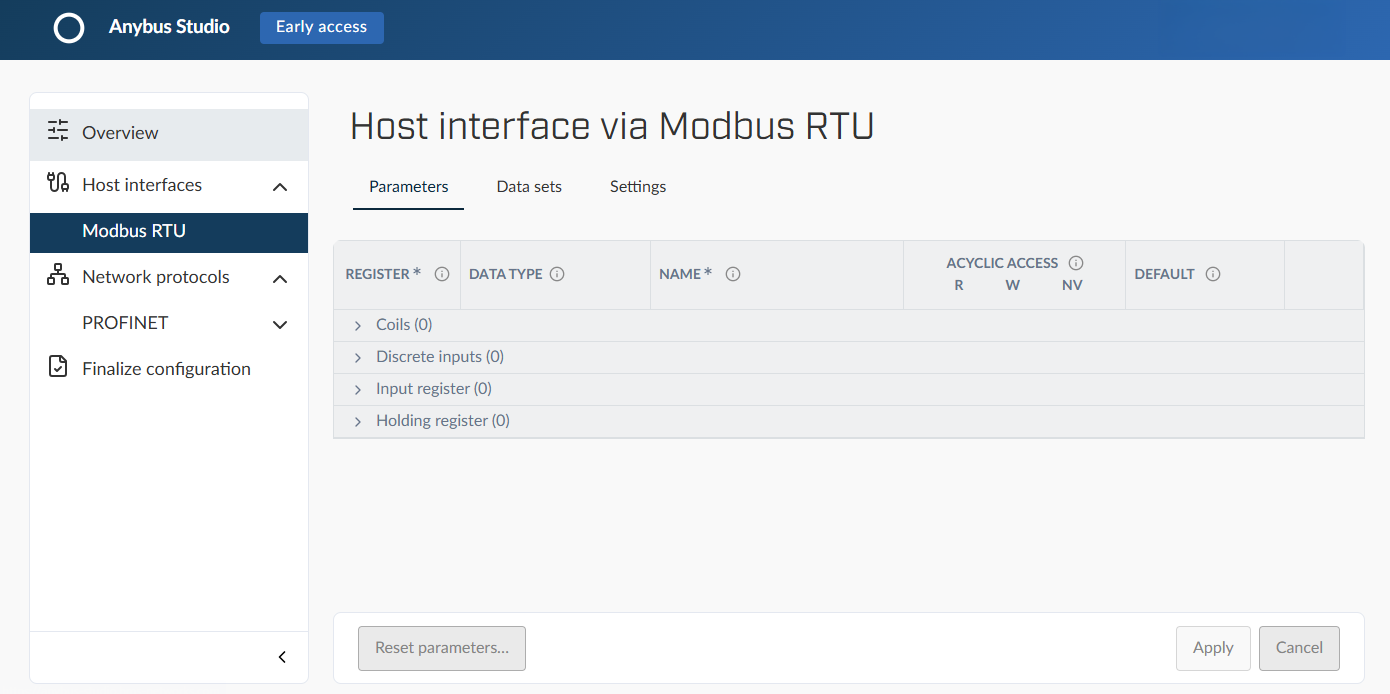Click the Network protocols network icon
The height and width of the screenshot is (694, 1390).
[x=58, y=275]
